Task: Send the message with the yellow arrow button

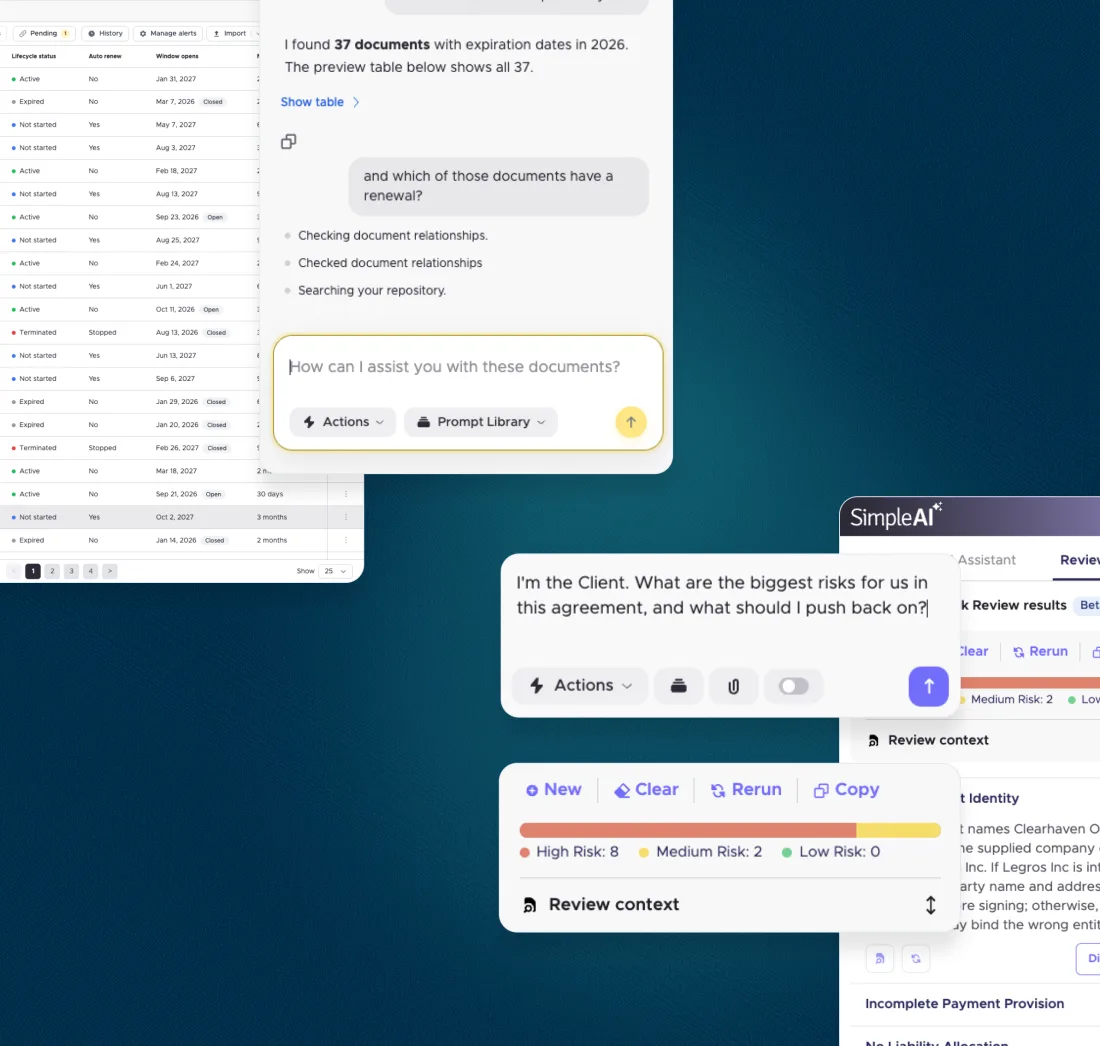Action: (x=631, y=422)
